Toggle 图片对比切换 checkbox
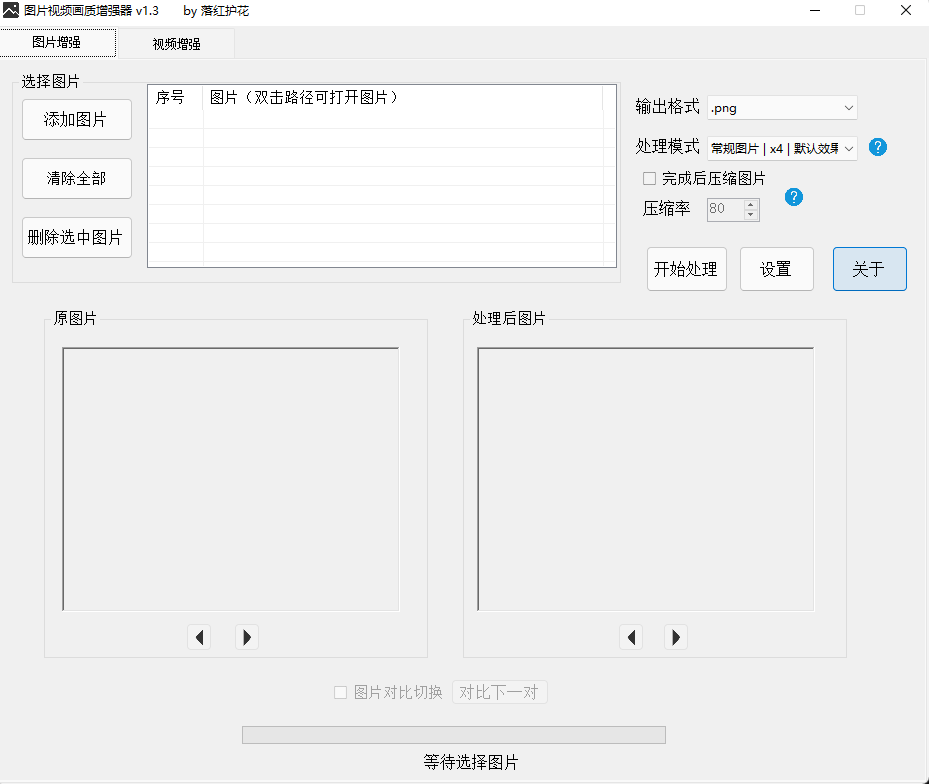929x784 pixels. click(x=341, y=692)
